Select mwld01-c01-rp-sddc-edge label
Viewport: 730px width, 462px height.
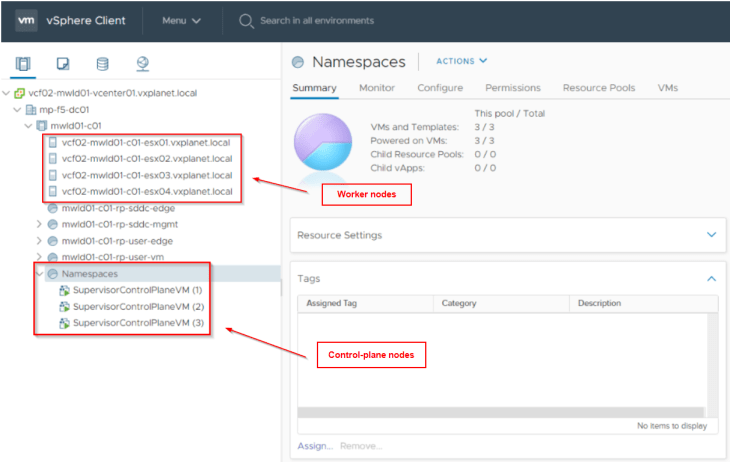118,208
